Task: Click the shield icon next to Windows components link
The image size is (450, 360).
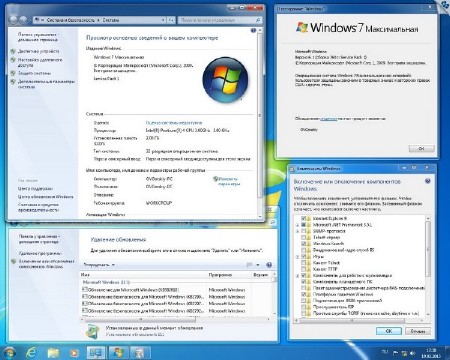Action: pos(13,262)
